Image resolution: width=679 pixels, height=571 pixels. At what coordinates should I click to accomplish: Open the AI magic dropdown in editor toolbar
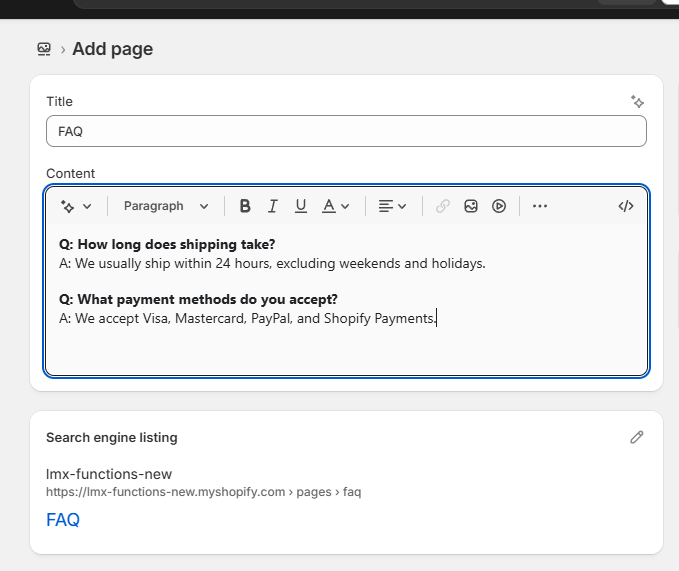click(x=76, y=206)
